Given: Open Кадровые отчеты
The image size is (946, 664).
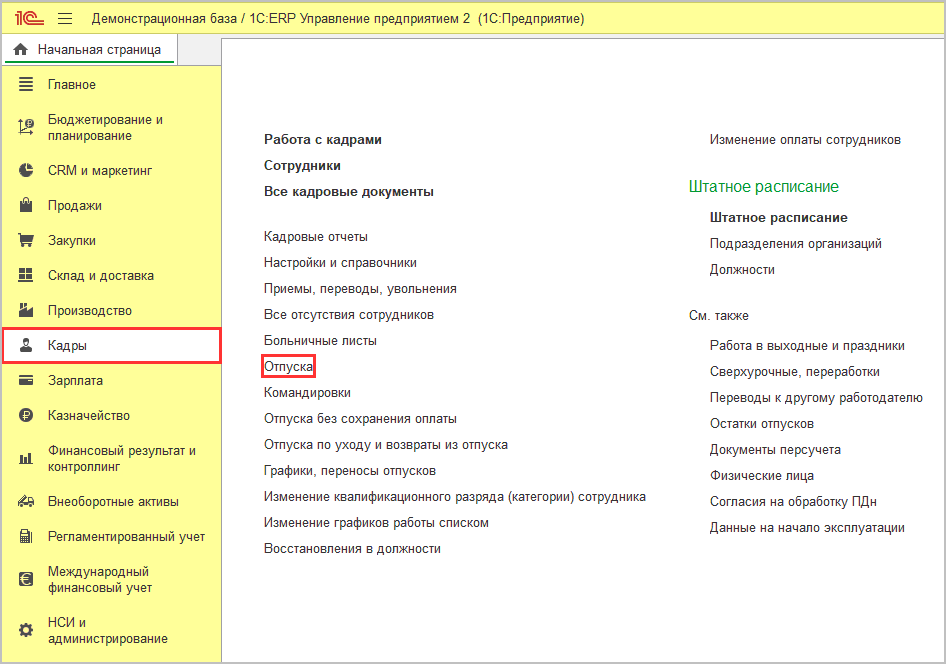Looking at the screenshot, I should [315, 237].
